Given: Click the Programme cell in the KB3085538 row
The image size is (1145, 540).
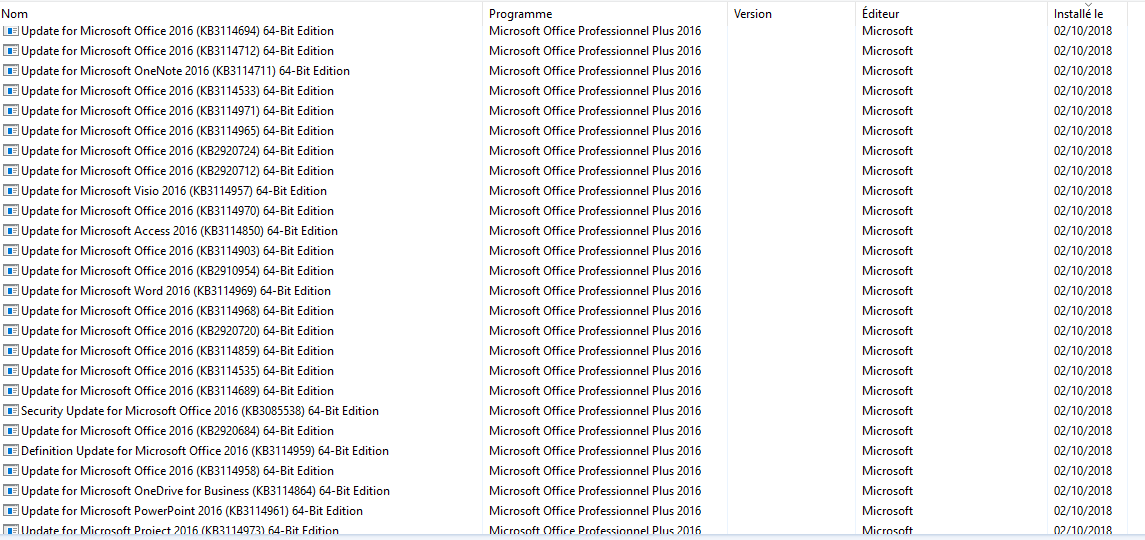Looking at the screenshot, I should (x=595, y=410).
